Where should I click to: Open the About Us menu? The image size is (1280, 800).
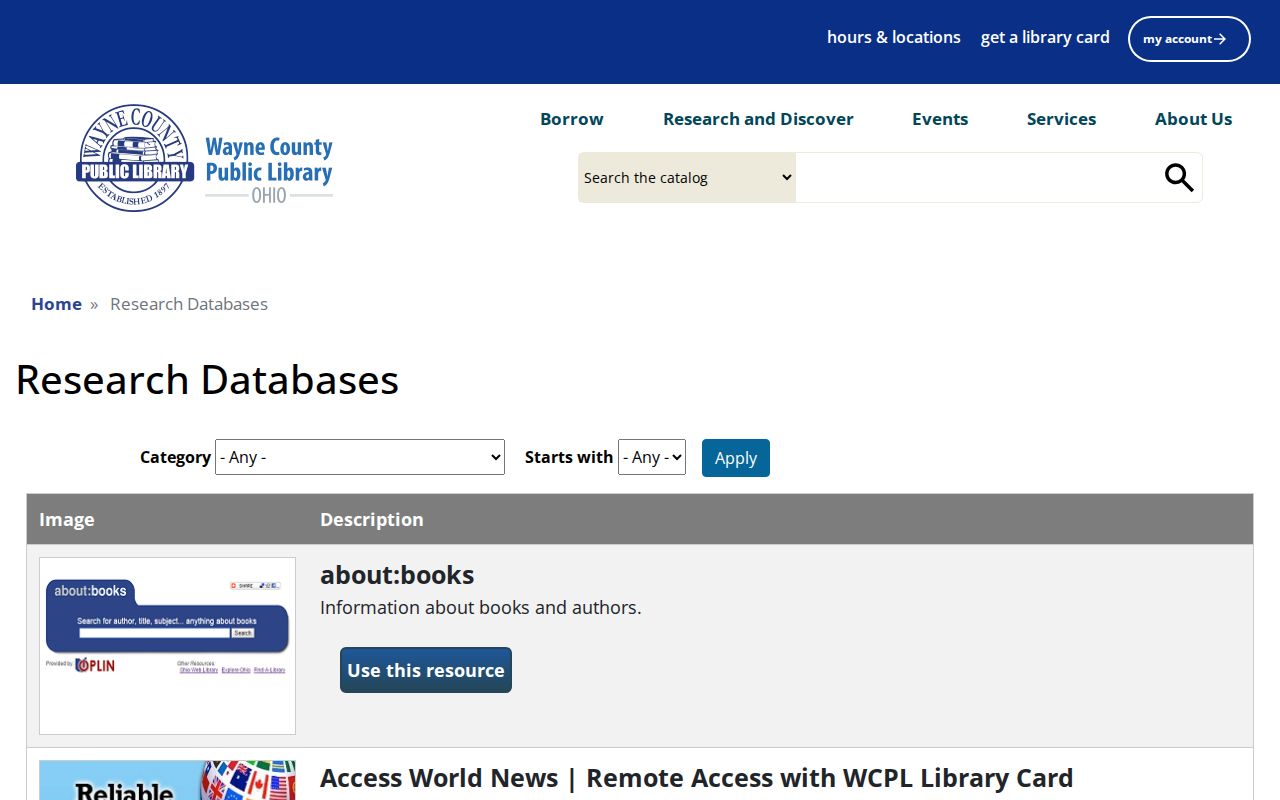[1193, 119]
